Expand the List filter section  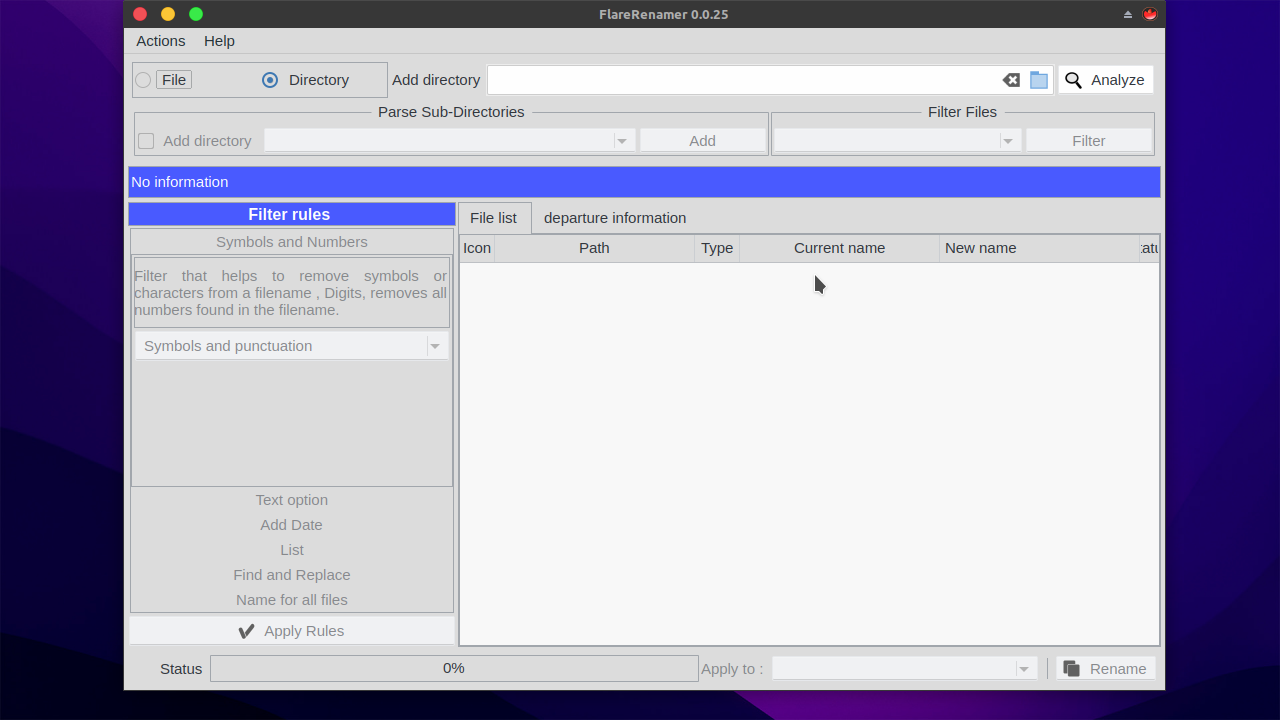(292, 550)
